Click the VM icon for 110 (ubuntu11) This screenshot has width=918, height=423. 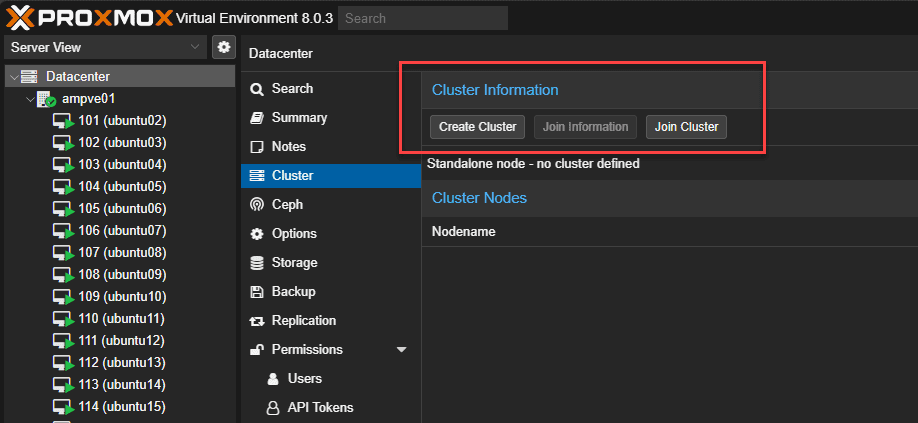(63, 319)
